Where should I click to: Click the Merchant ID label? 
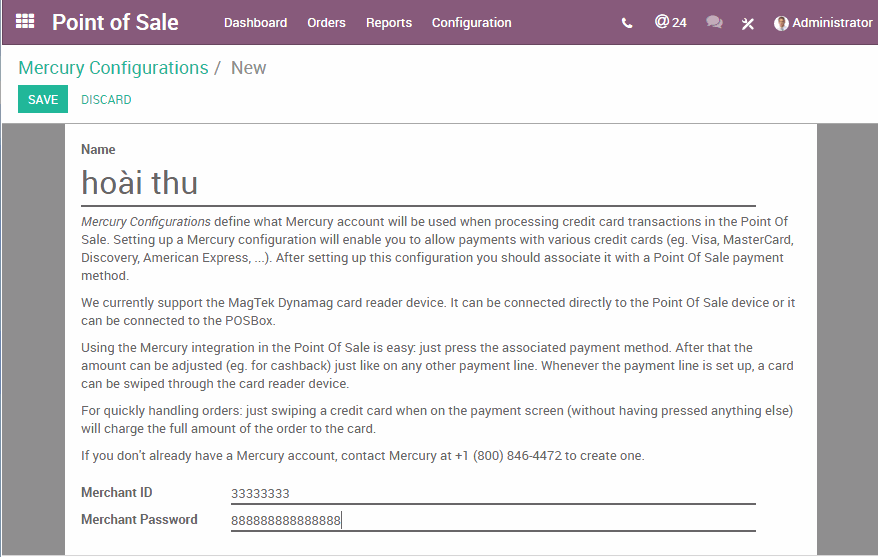click(x=116, y=493)
